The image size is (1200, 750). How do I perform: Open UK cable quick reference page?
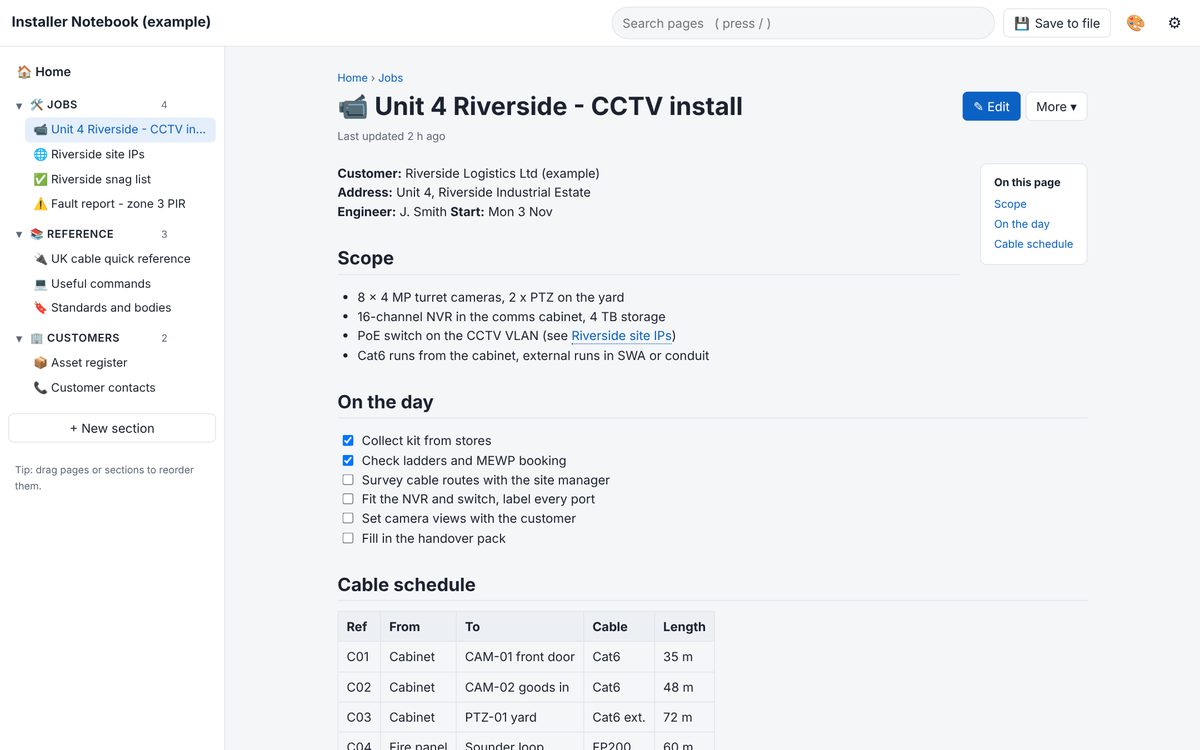[120, 259]
